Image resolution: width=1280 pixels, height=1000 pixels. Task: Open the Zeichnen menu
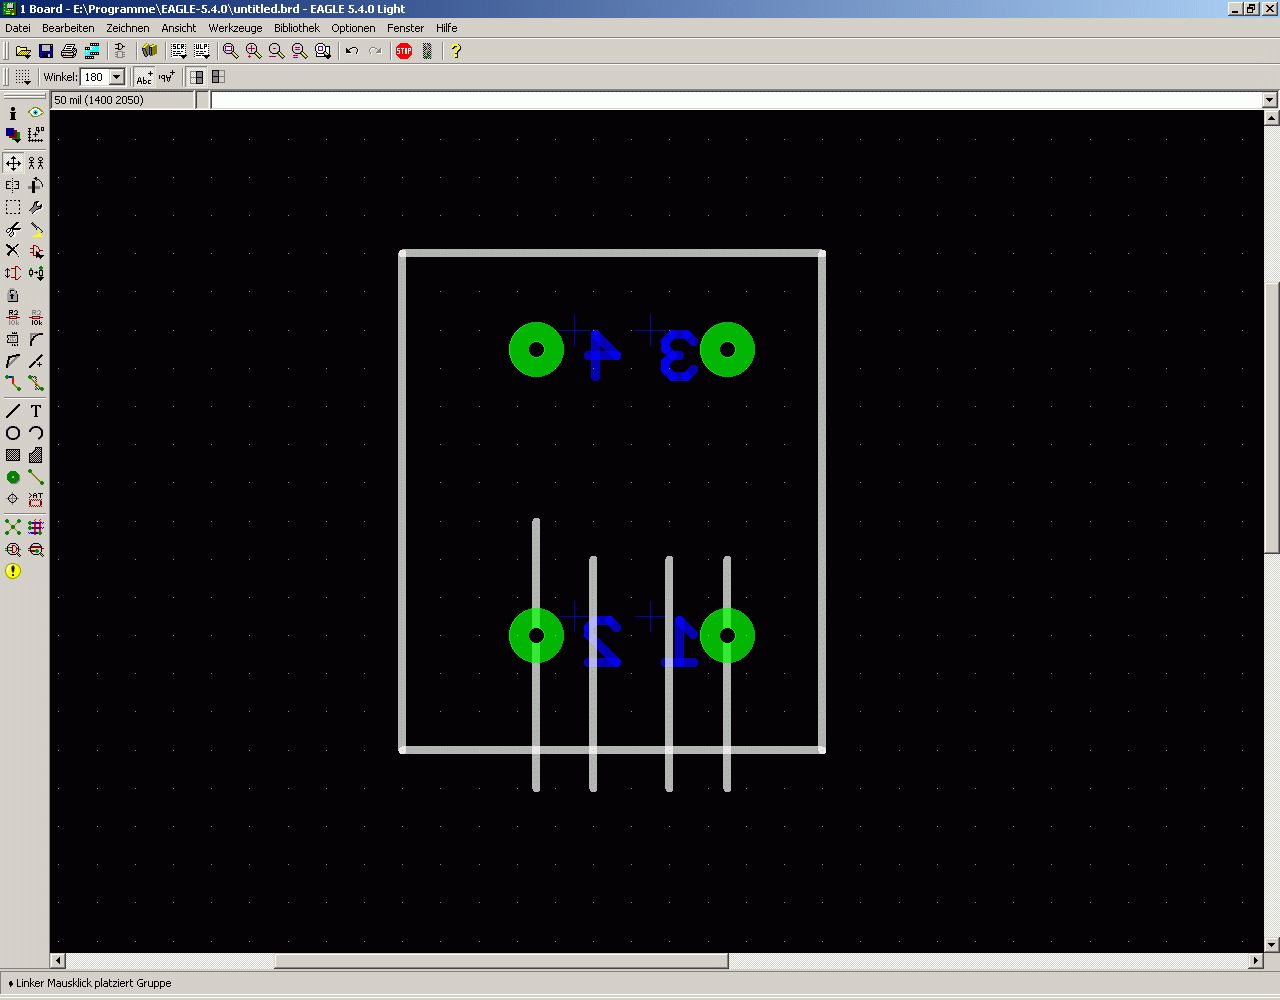(128, 28)
